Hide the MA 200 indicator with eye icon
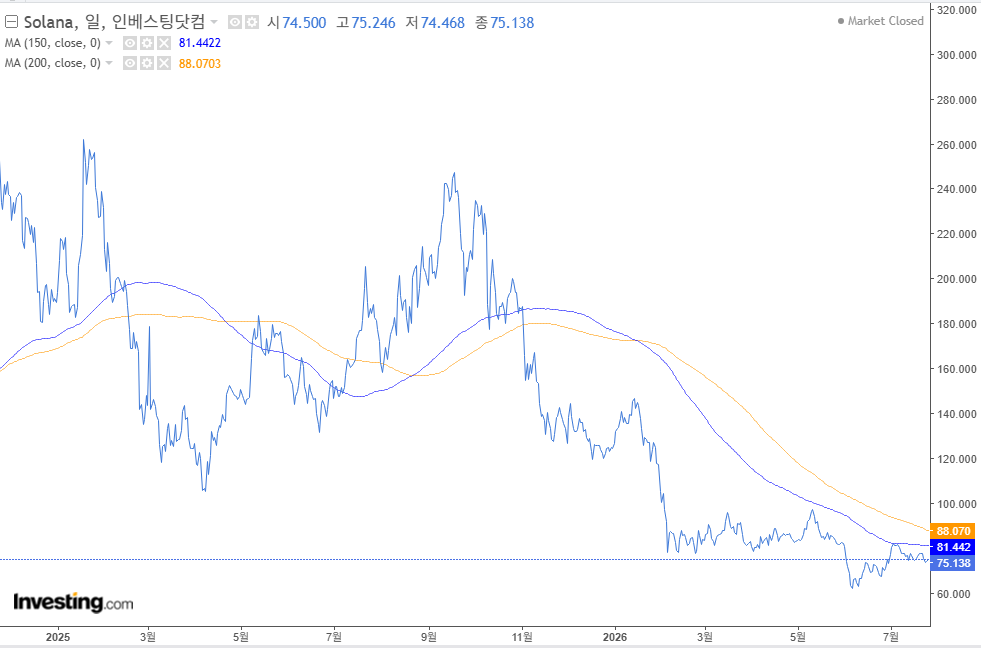The image size is (981, 648). pyautogui.click(x=130, y=63)
